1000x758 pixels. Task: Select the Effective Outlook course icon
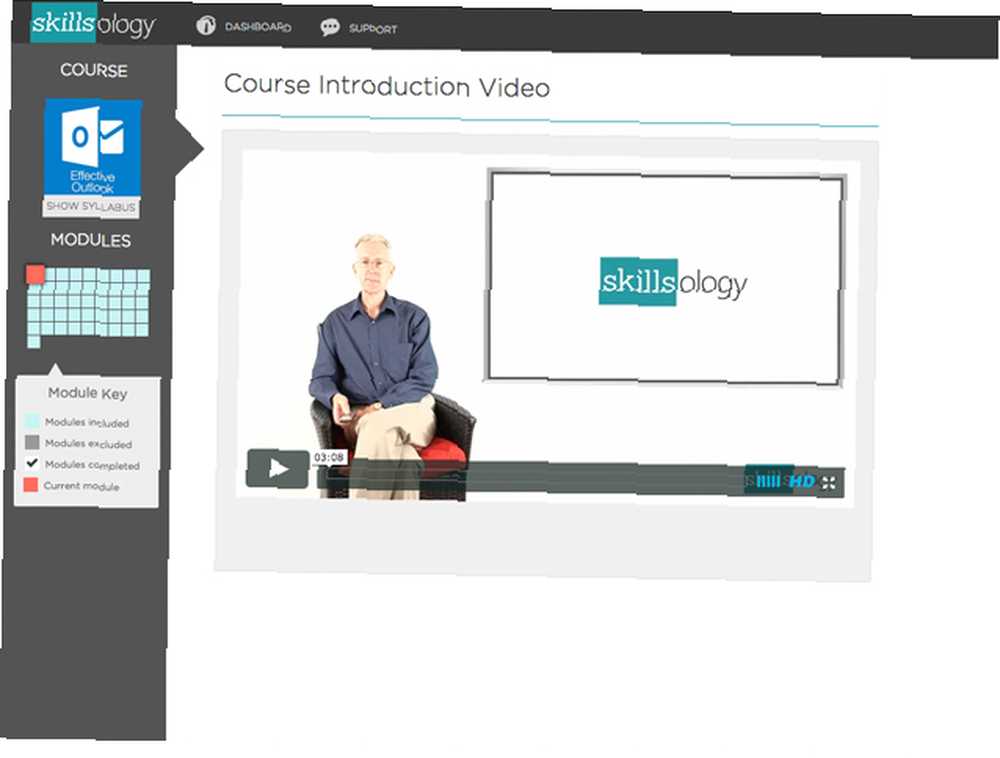coord(93,147)
